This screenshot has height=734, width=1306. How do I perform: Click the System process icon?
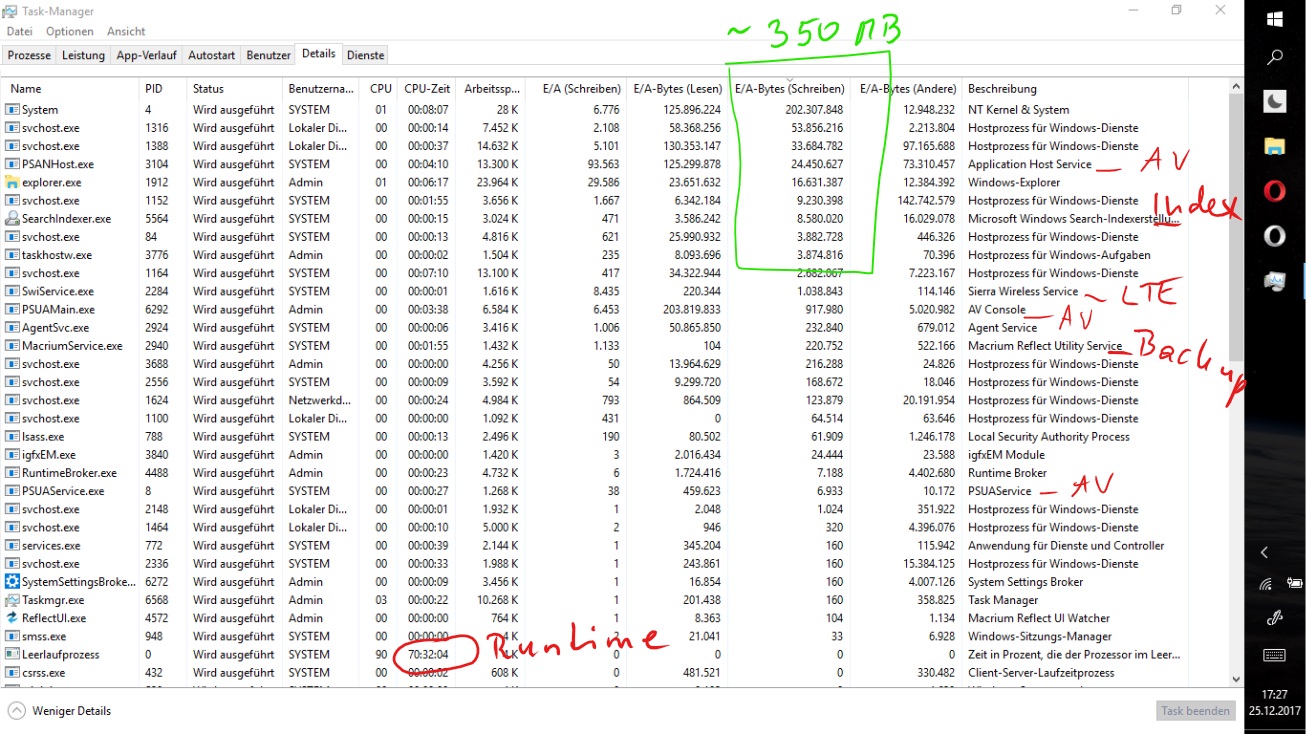point(12,110)
